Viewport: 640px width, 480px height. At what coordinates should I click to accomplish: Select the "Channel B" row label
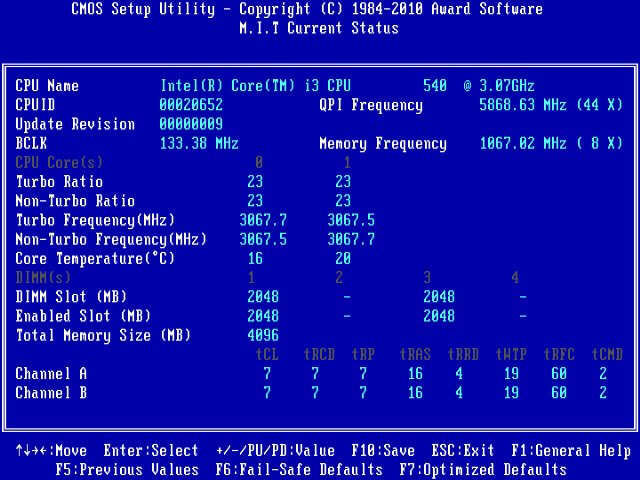click(x=51, y=393)
